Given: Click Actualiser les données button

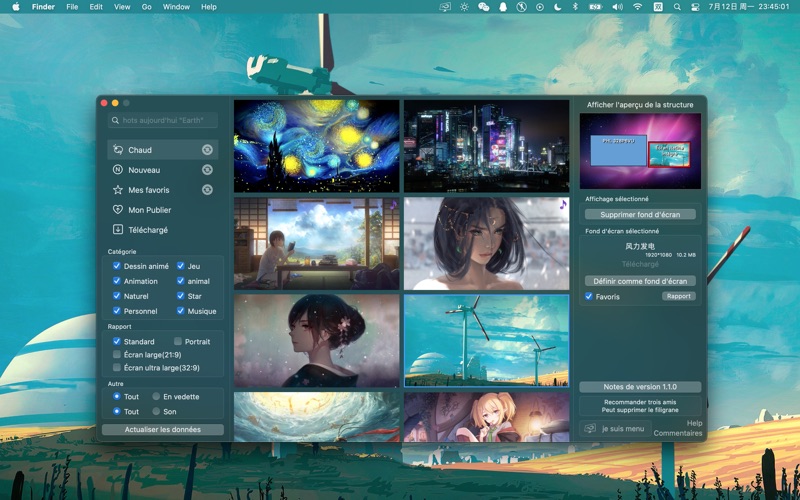Looking at the screenshot, I should pos(163,430).
